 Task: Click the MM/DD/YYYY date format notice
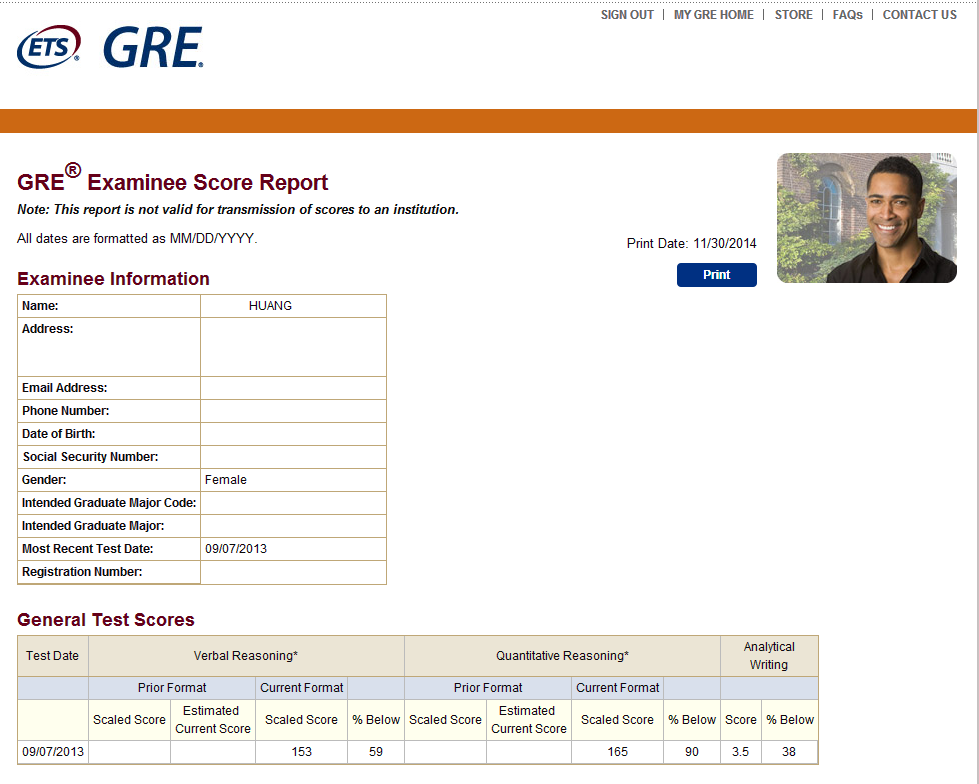click(137, 238)
